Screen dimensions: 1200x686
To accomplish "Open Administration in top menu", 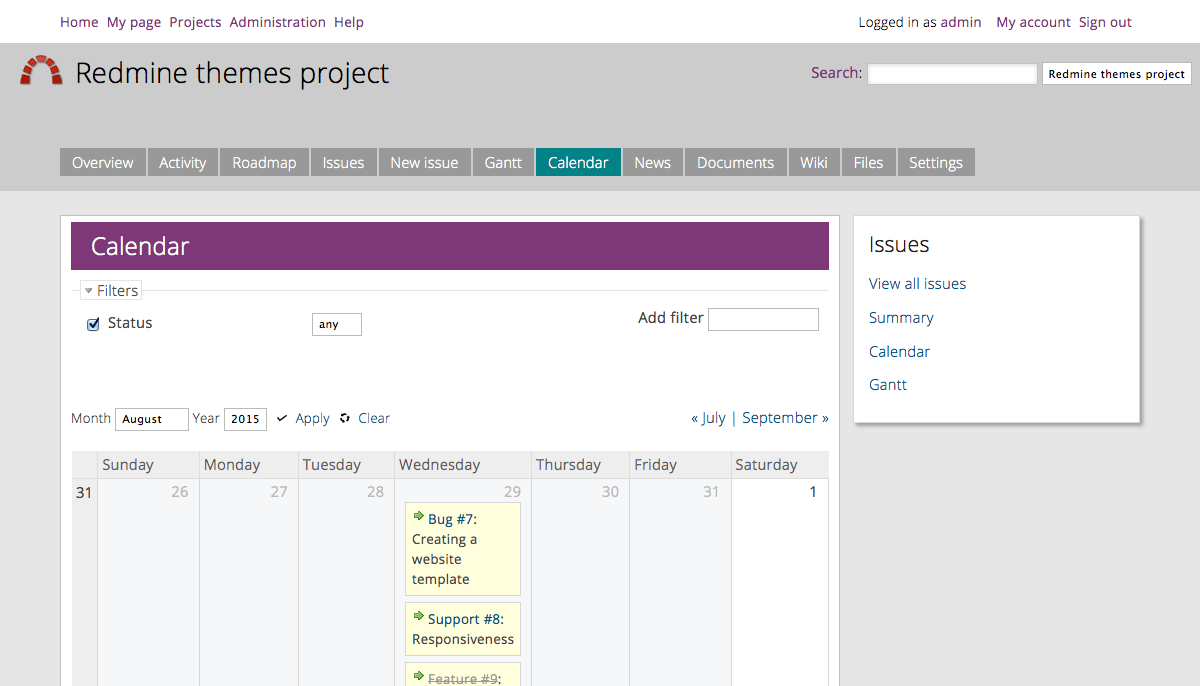I will coord(278,22).
